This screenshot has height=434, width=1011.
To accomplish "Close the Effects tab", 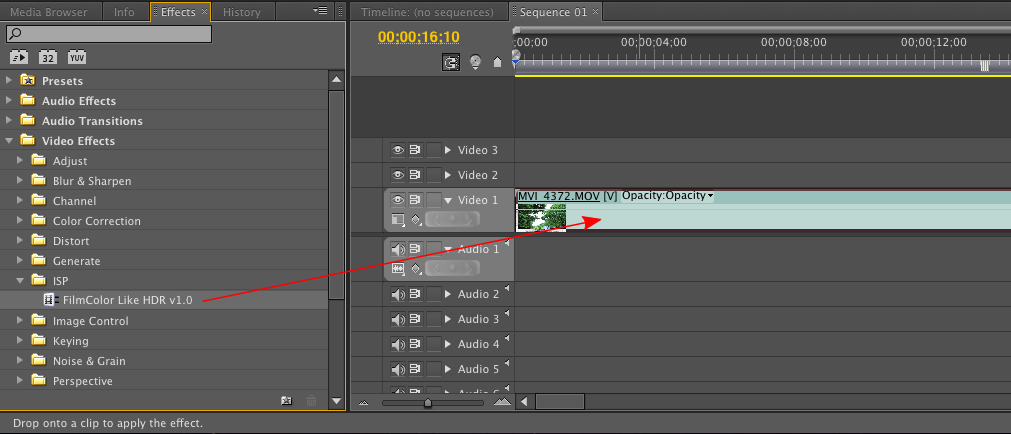I will coord(204,12).
